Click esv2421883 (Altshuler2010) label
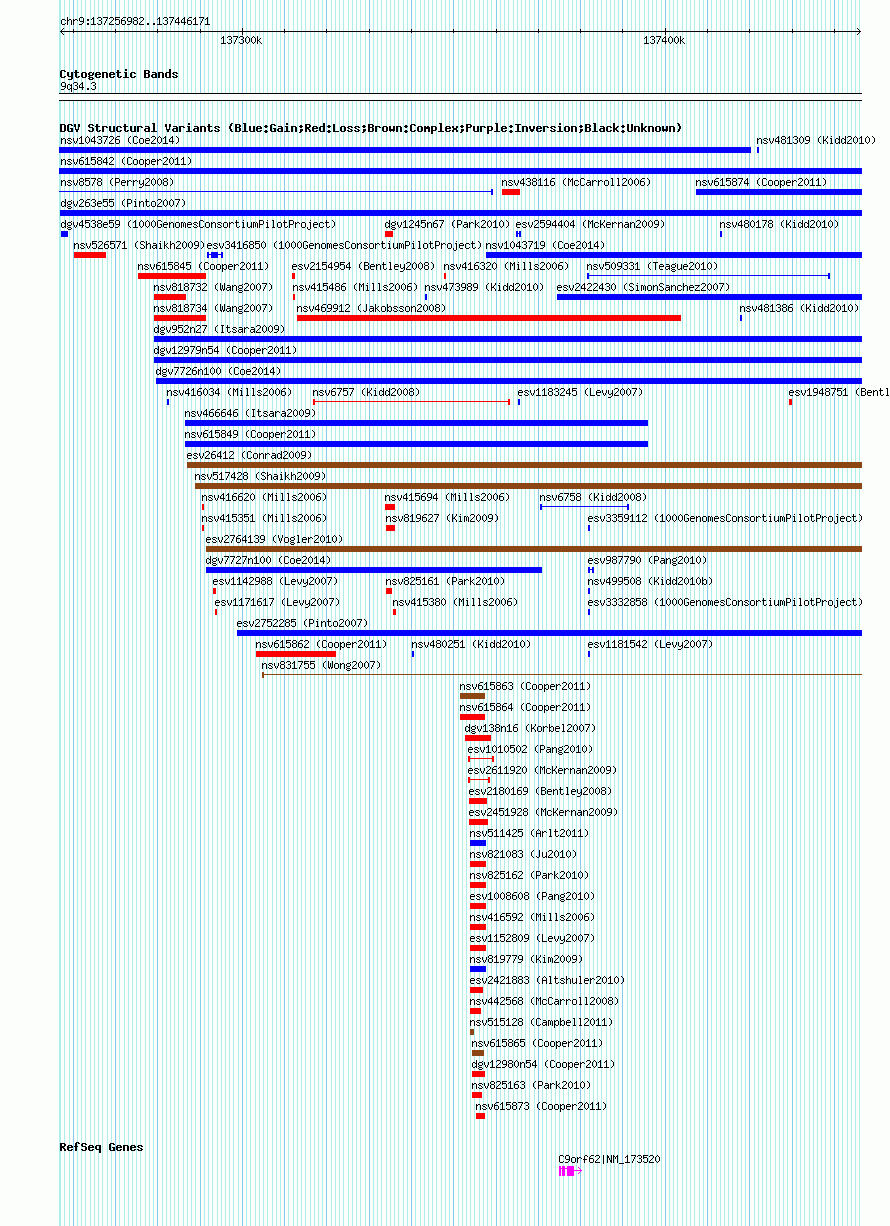 point(548,981)
